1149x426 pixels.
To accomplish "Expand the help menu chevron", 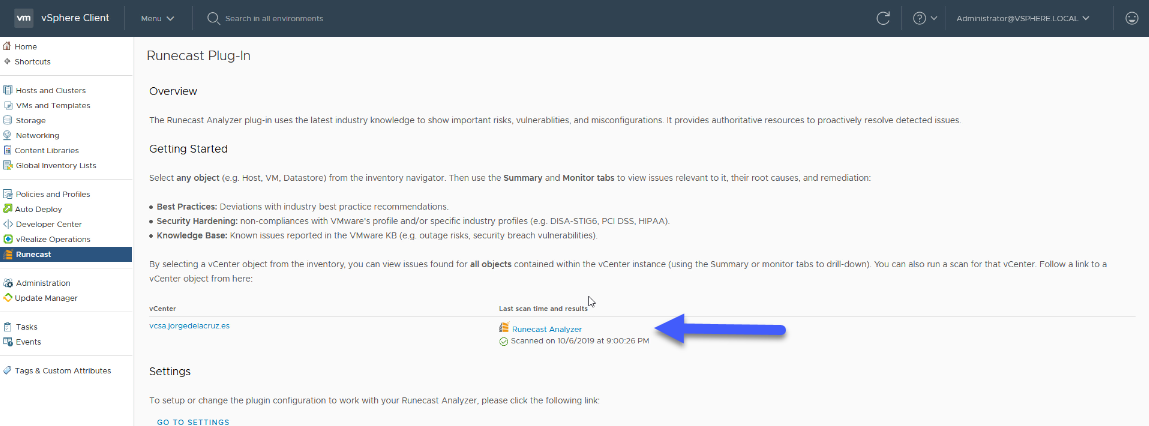I will pyautogui.click(x=934, y=18).
